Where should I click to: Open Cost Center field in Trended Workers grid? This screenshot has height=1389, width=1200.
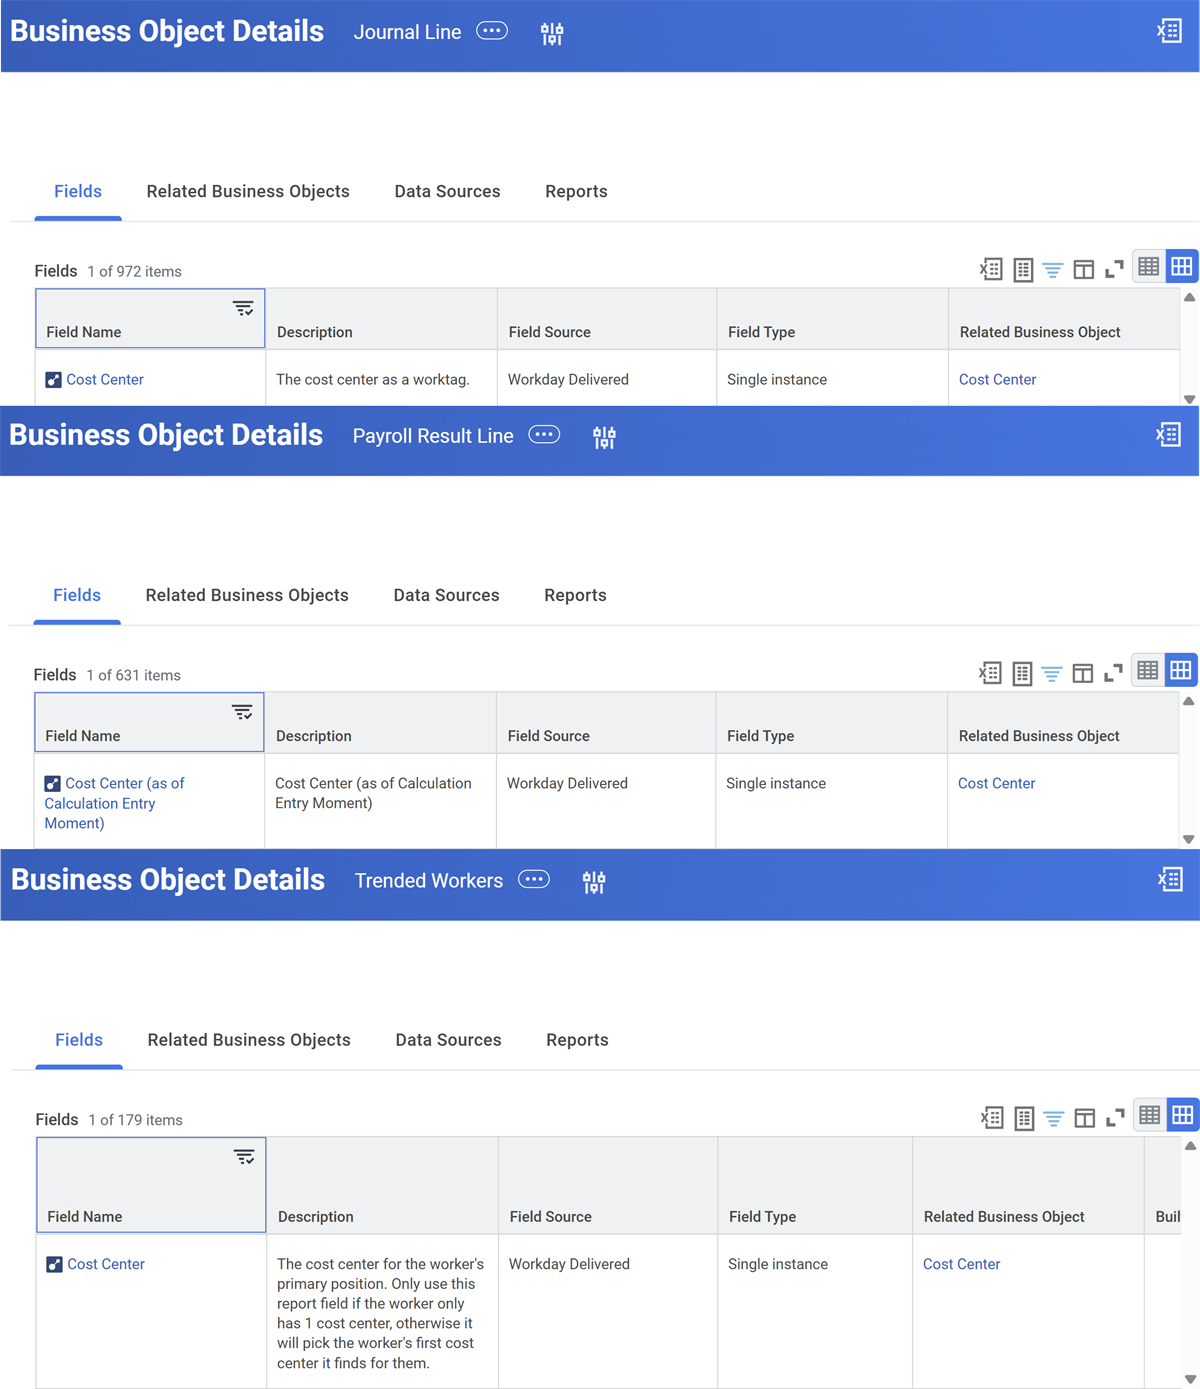(x=106, y=1265)
